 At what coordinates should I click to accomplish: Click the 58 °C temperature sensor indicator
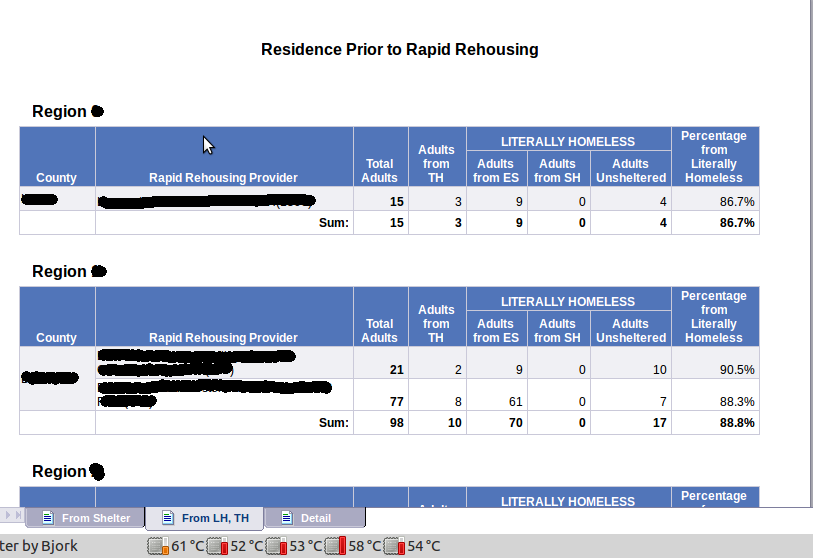point(353,546)
